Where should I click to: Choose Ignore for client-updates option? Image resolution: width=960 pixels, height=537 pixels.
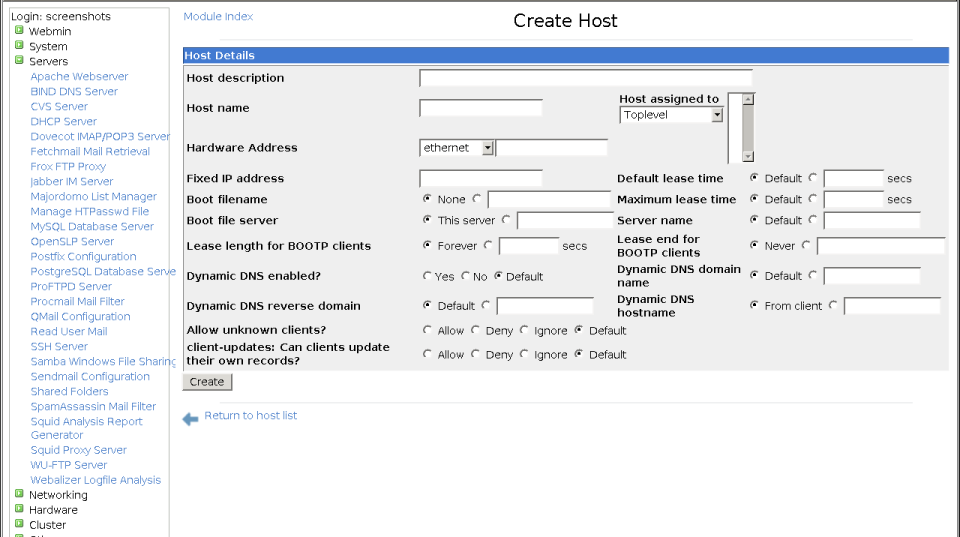click(x=524, y=354)
